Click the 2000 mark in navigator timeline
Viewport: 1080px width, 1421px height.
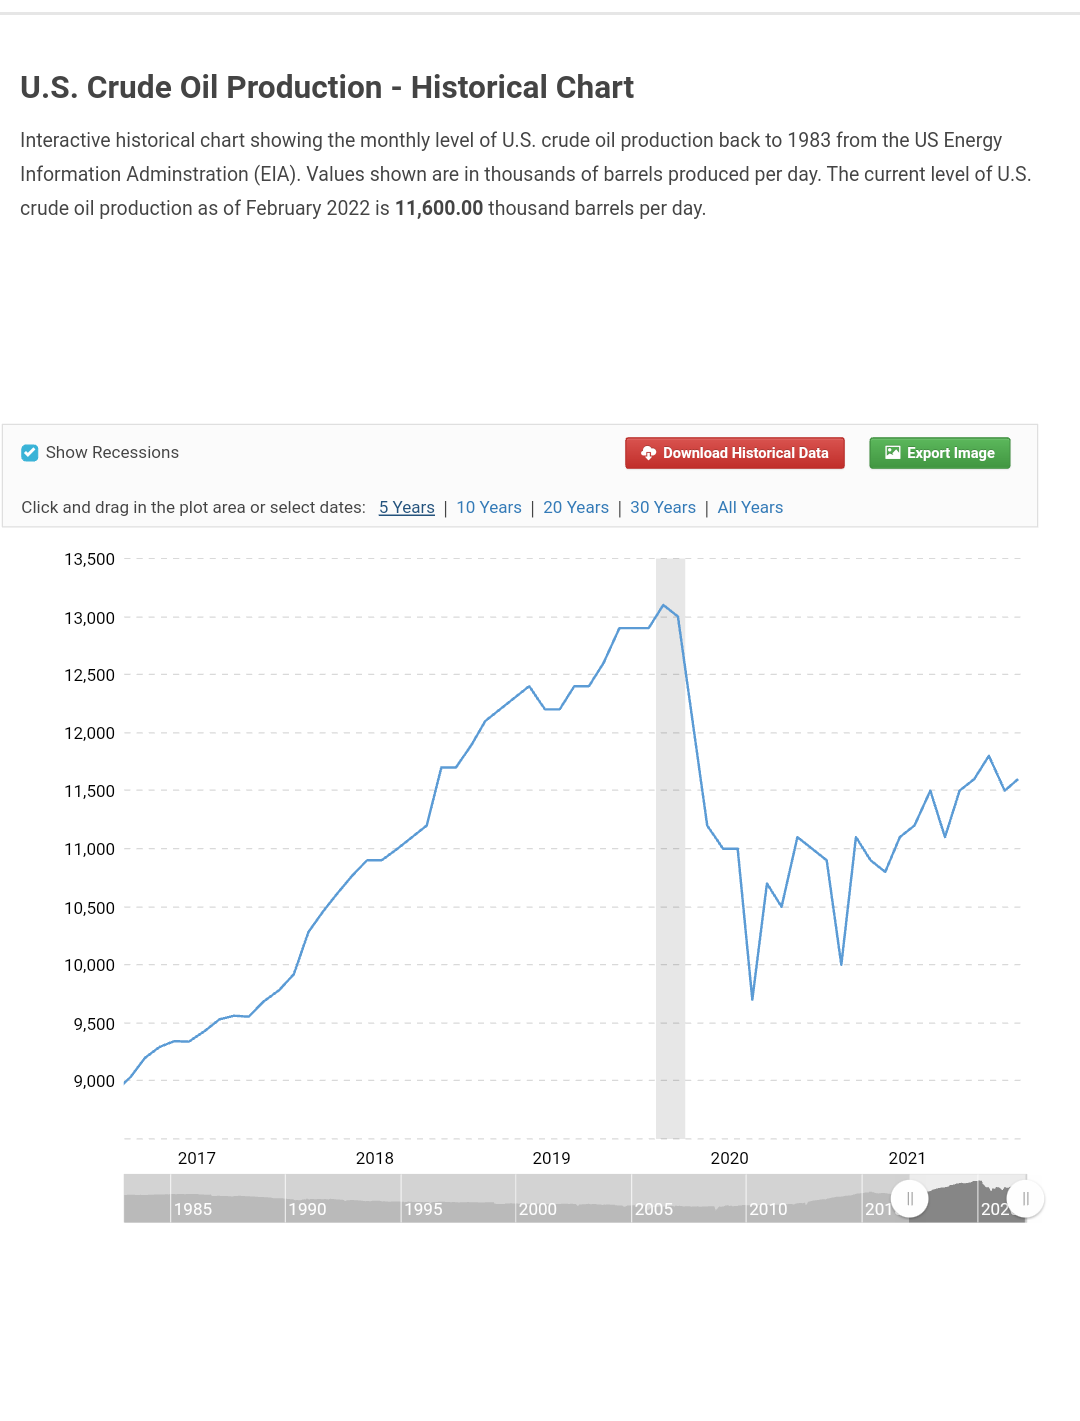click(x=538, y=1209)
